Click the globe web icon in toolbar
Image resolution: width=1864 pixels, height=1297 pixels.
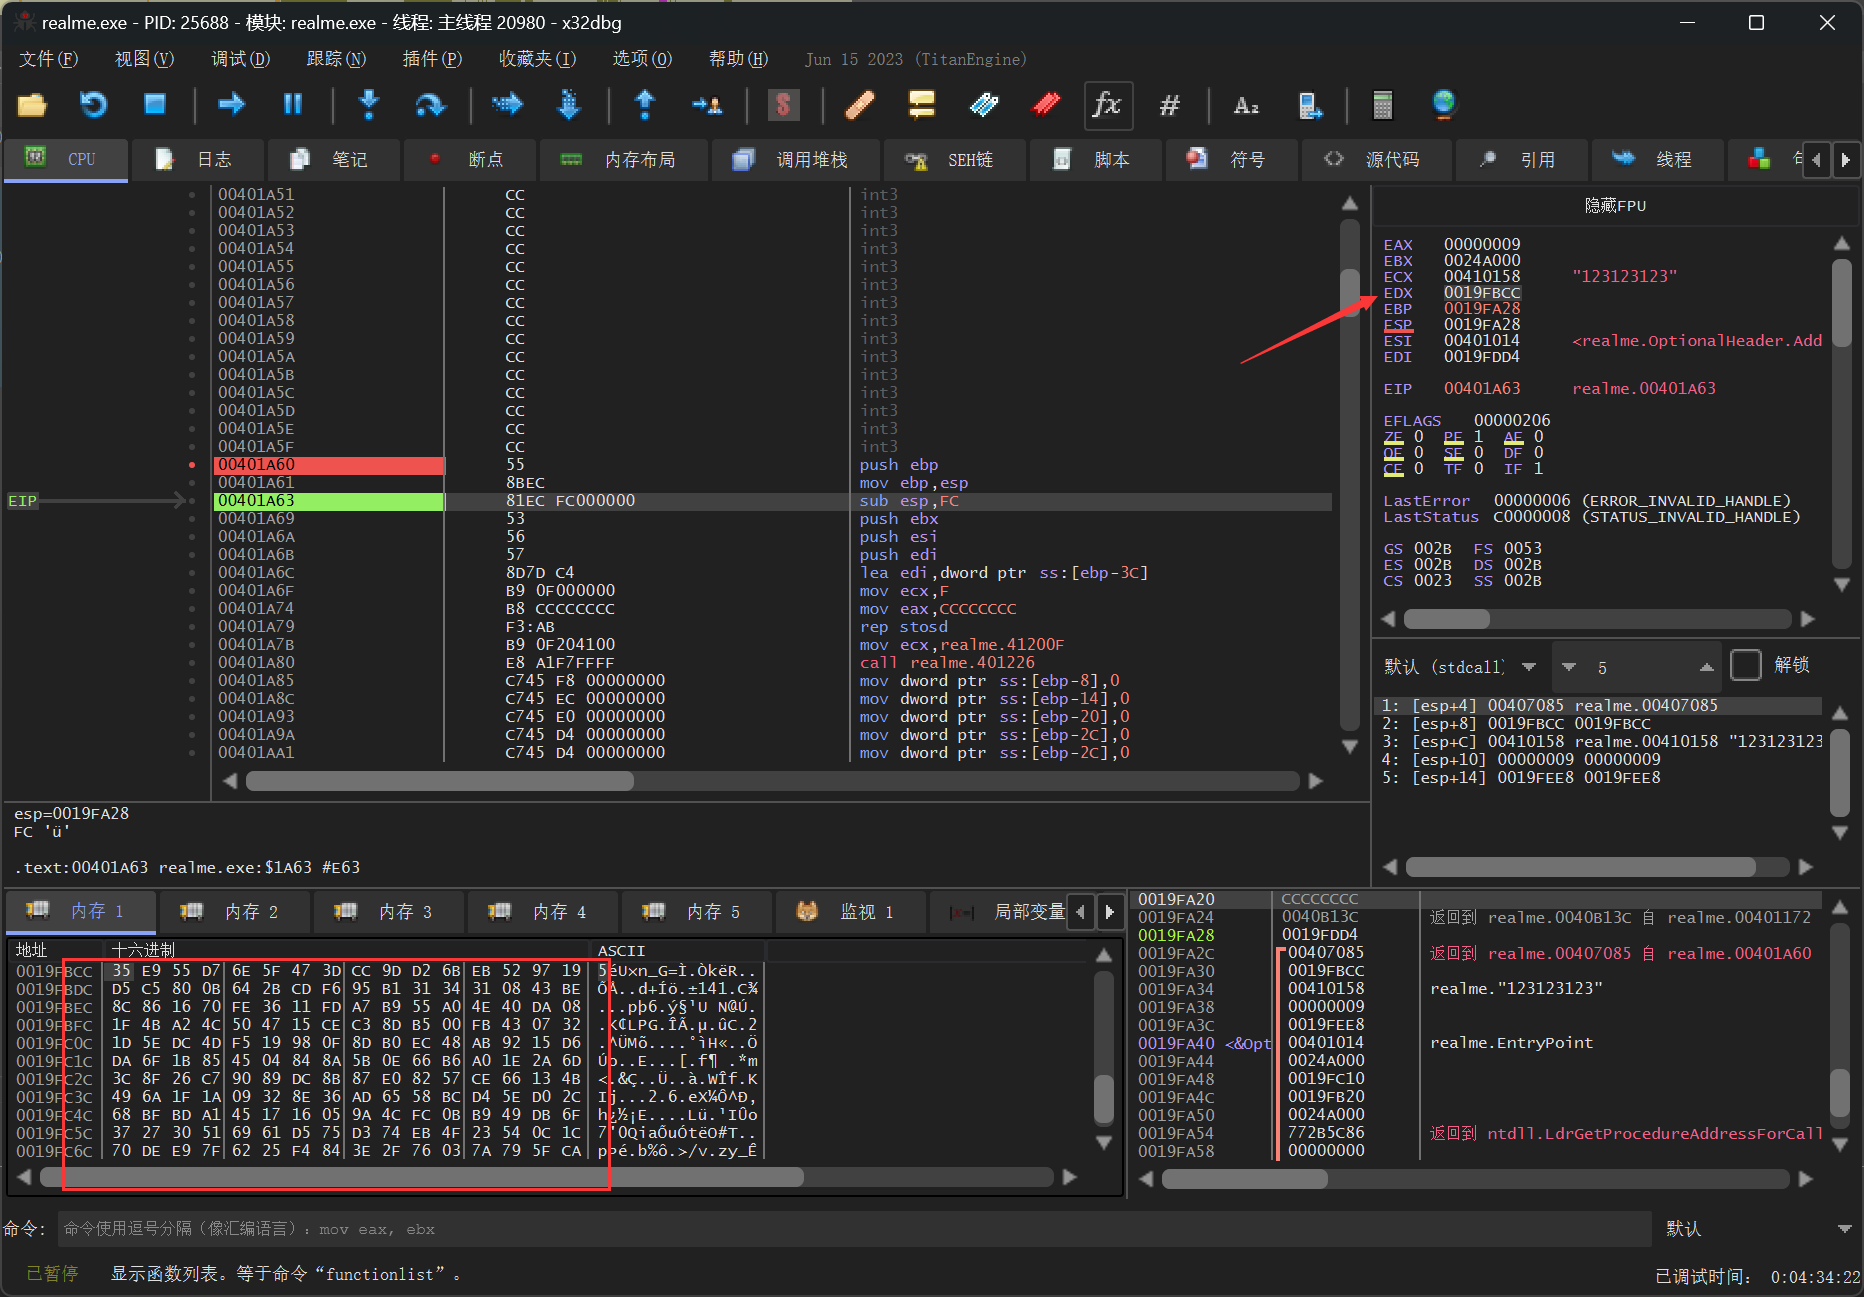1444,104
